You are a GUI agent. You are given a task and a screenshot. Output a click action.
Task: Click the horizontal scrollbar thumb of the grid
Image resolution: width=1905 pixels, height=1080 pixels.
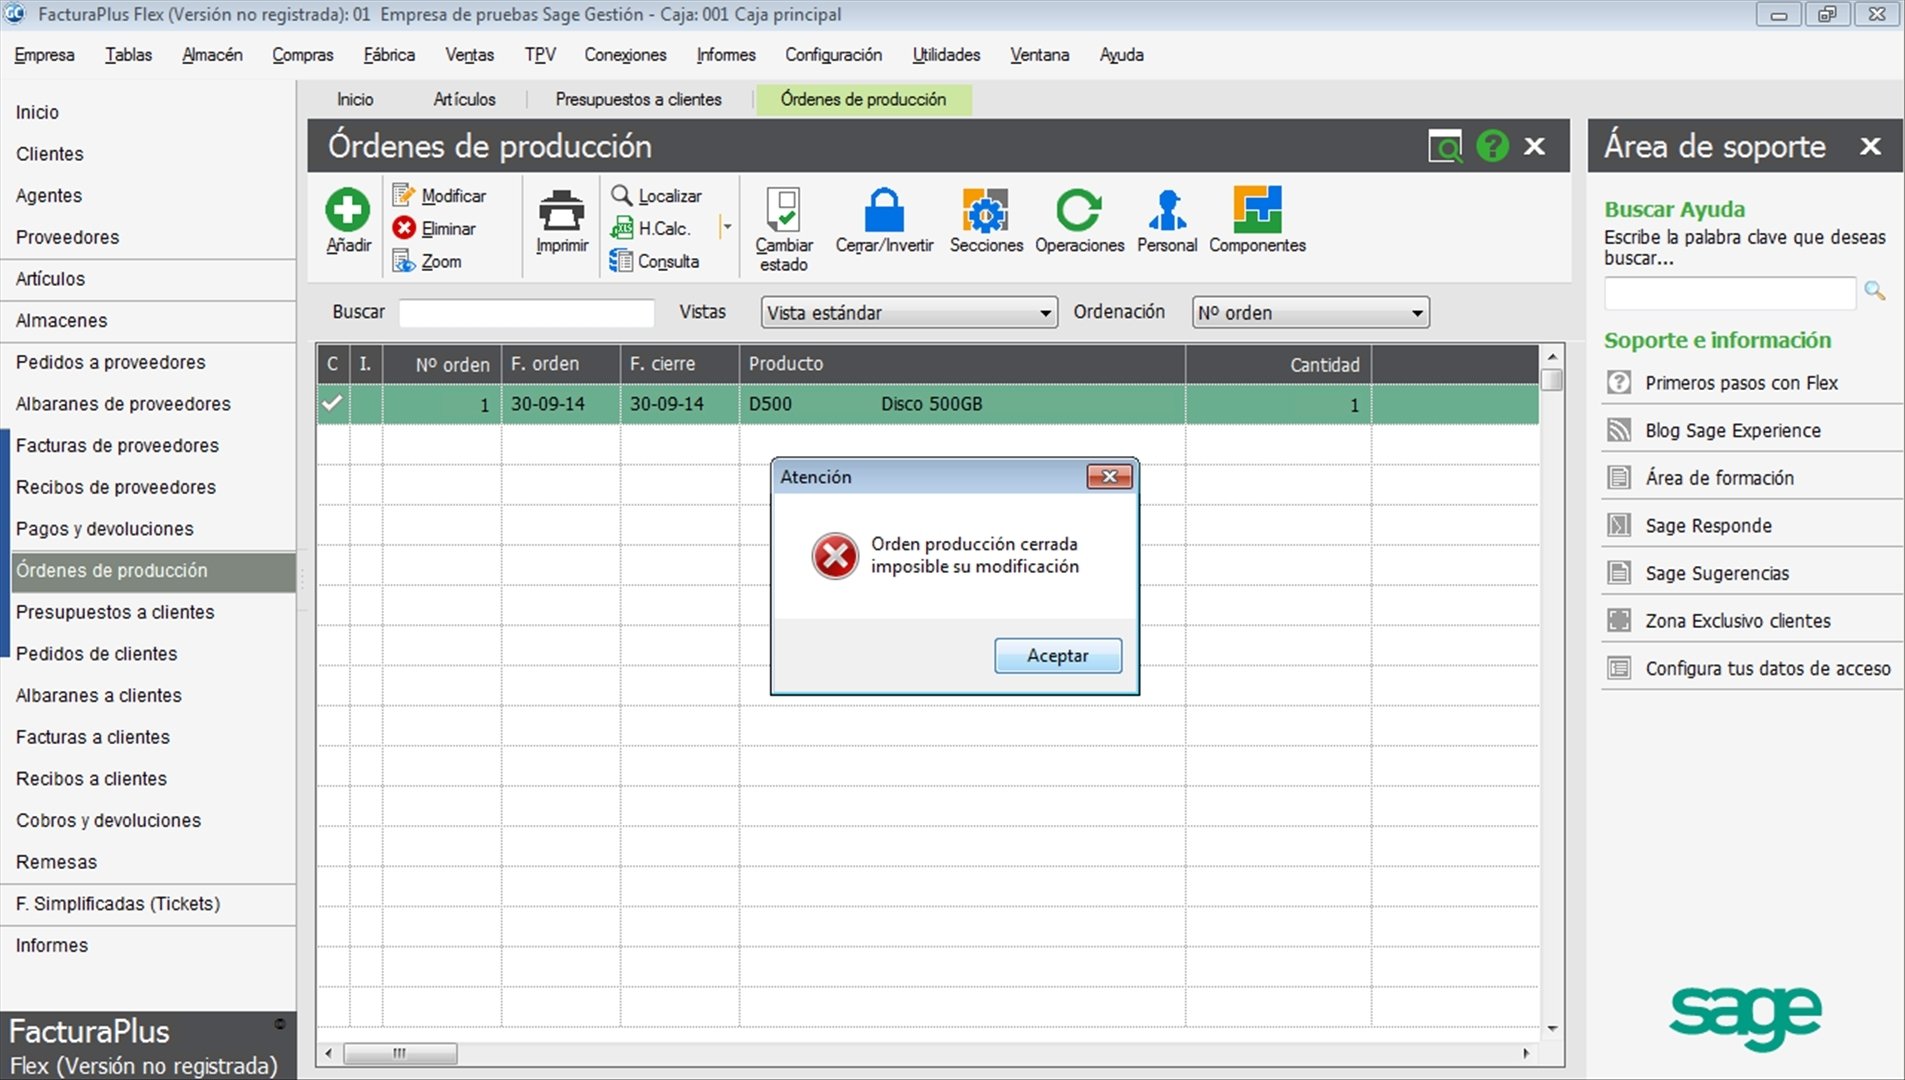pyautogui.click(x=400, y=1053)
